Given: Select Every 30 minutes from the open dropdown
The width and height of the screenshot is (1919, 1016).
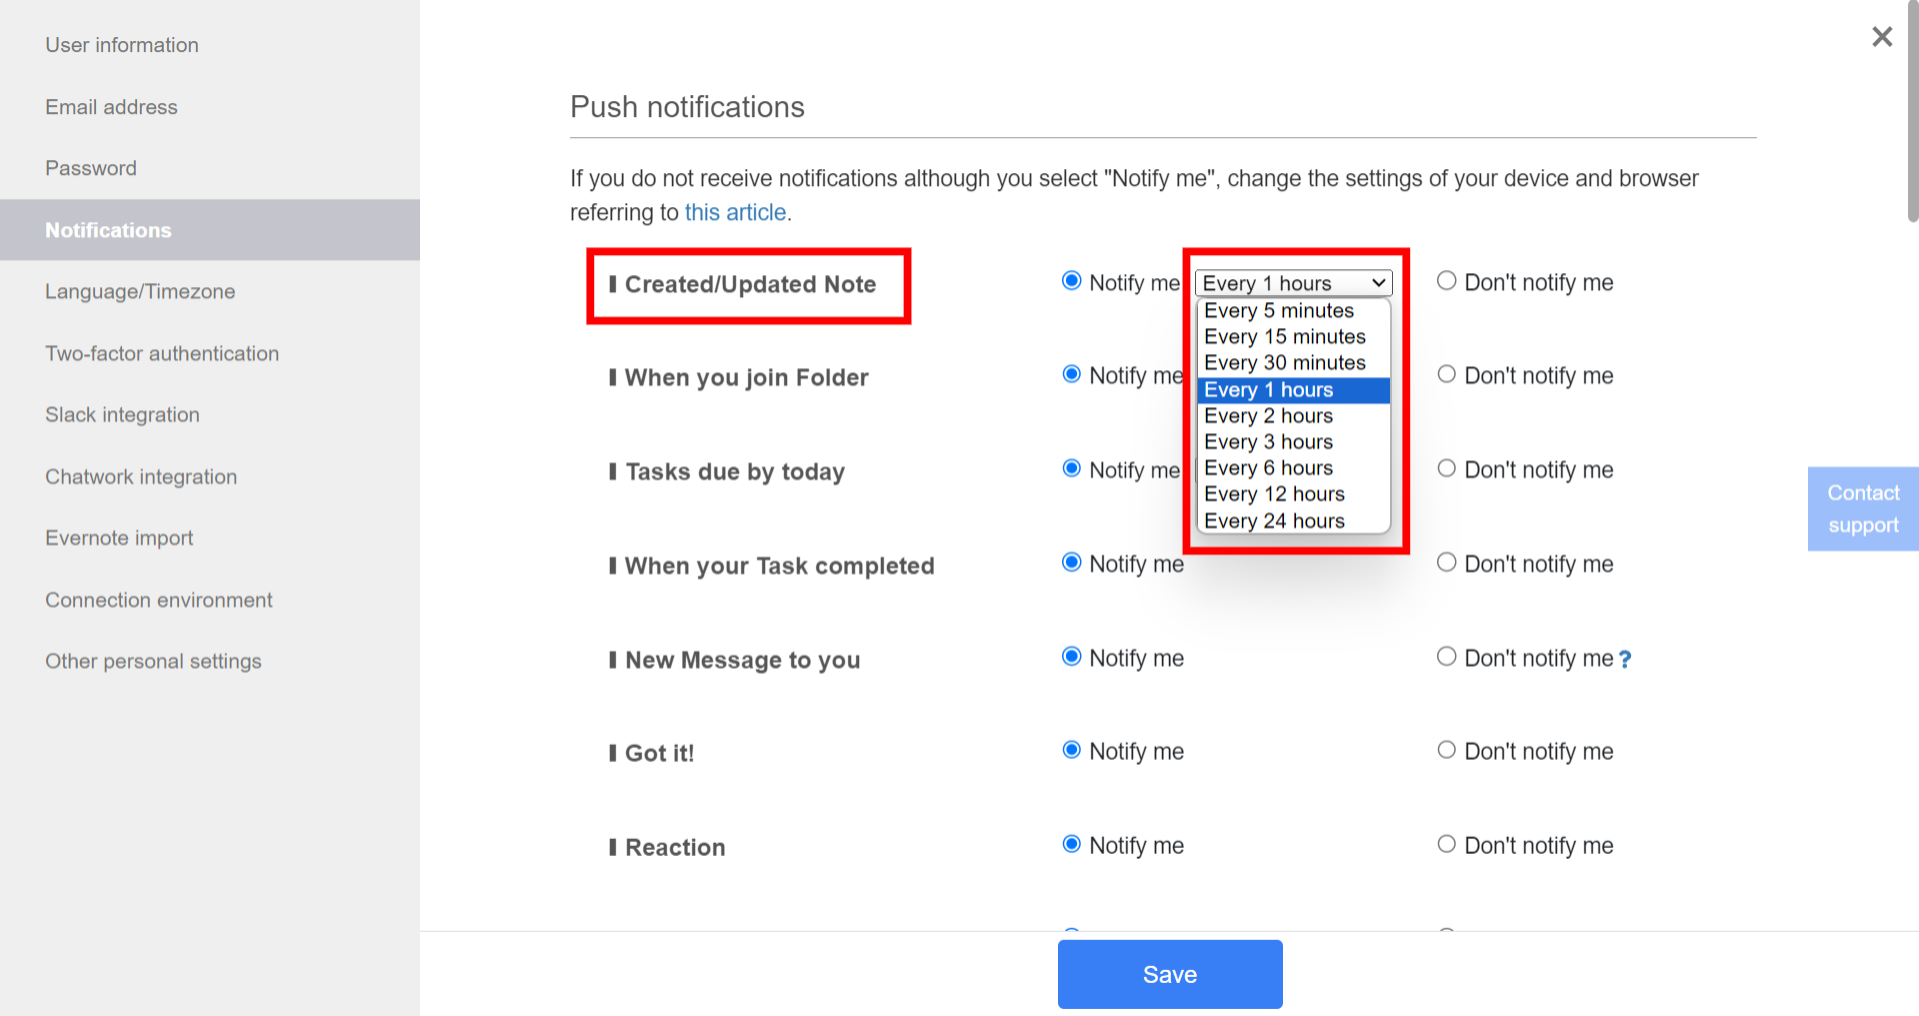Looking at the screenshot, I should coord(1286,363).
